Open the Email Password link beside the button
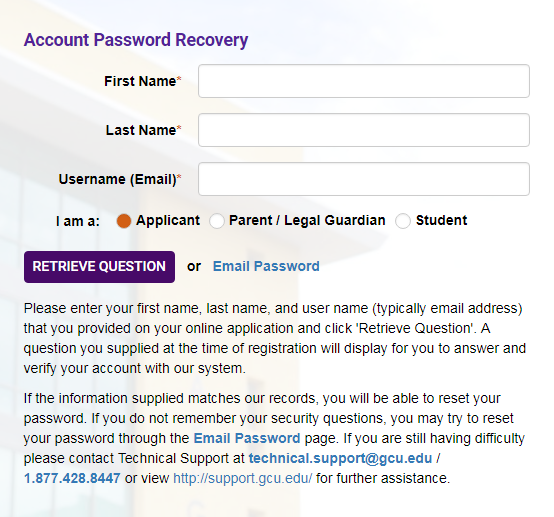The width and height of the screenshot is (554, 517). click(266, 266)
